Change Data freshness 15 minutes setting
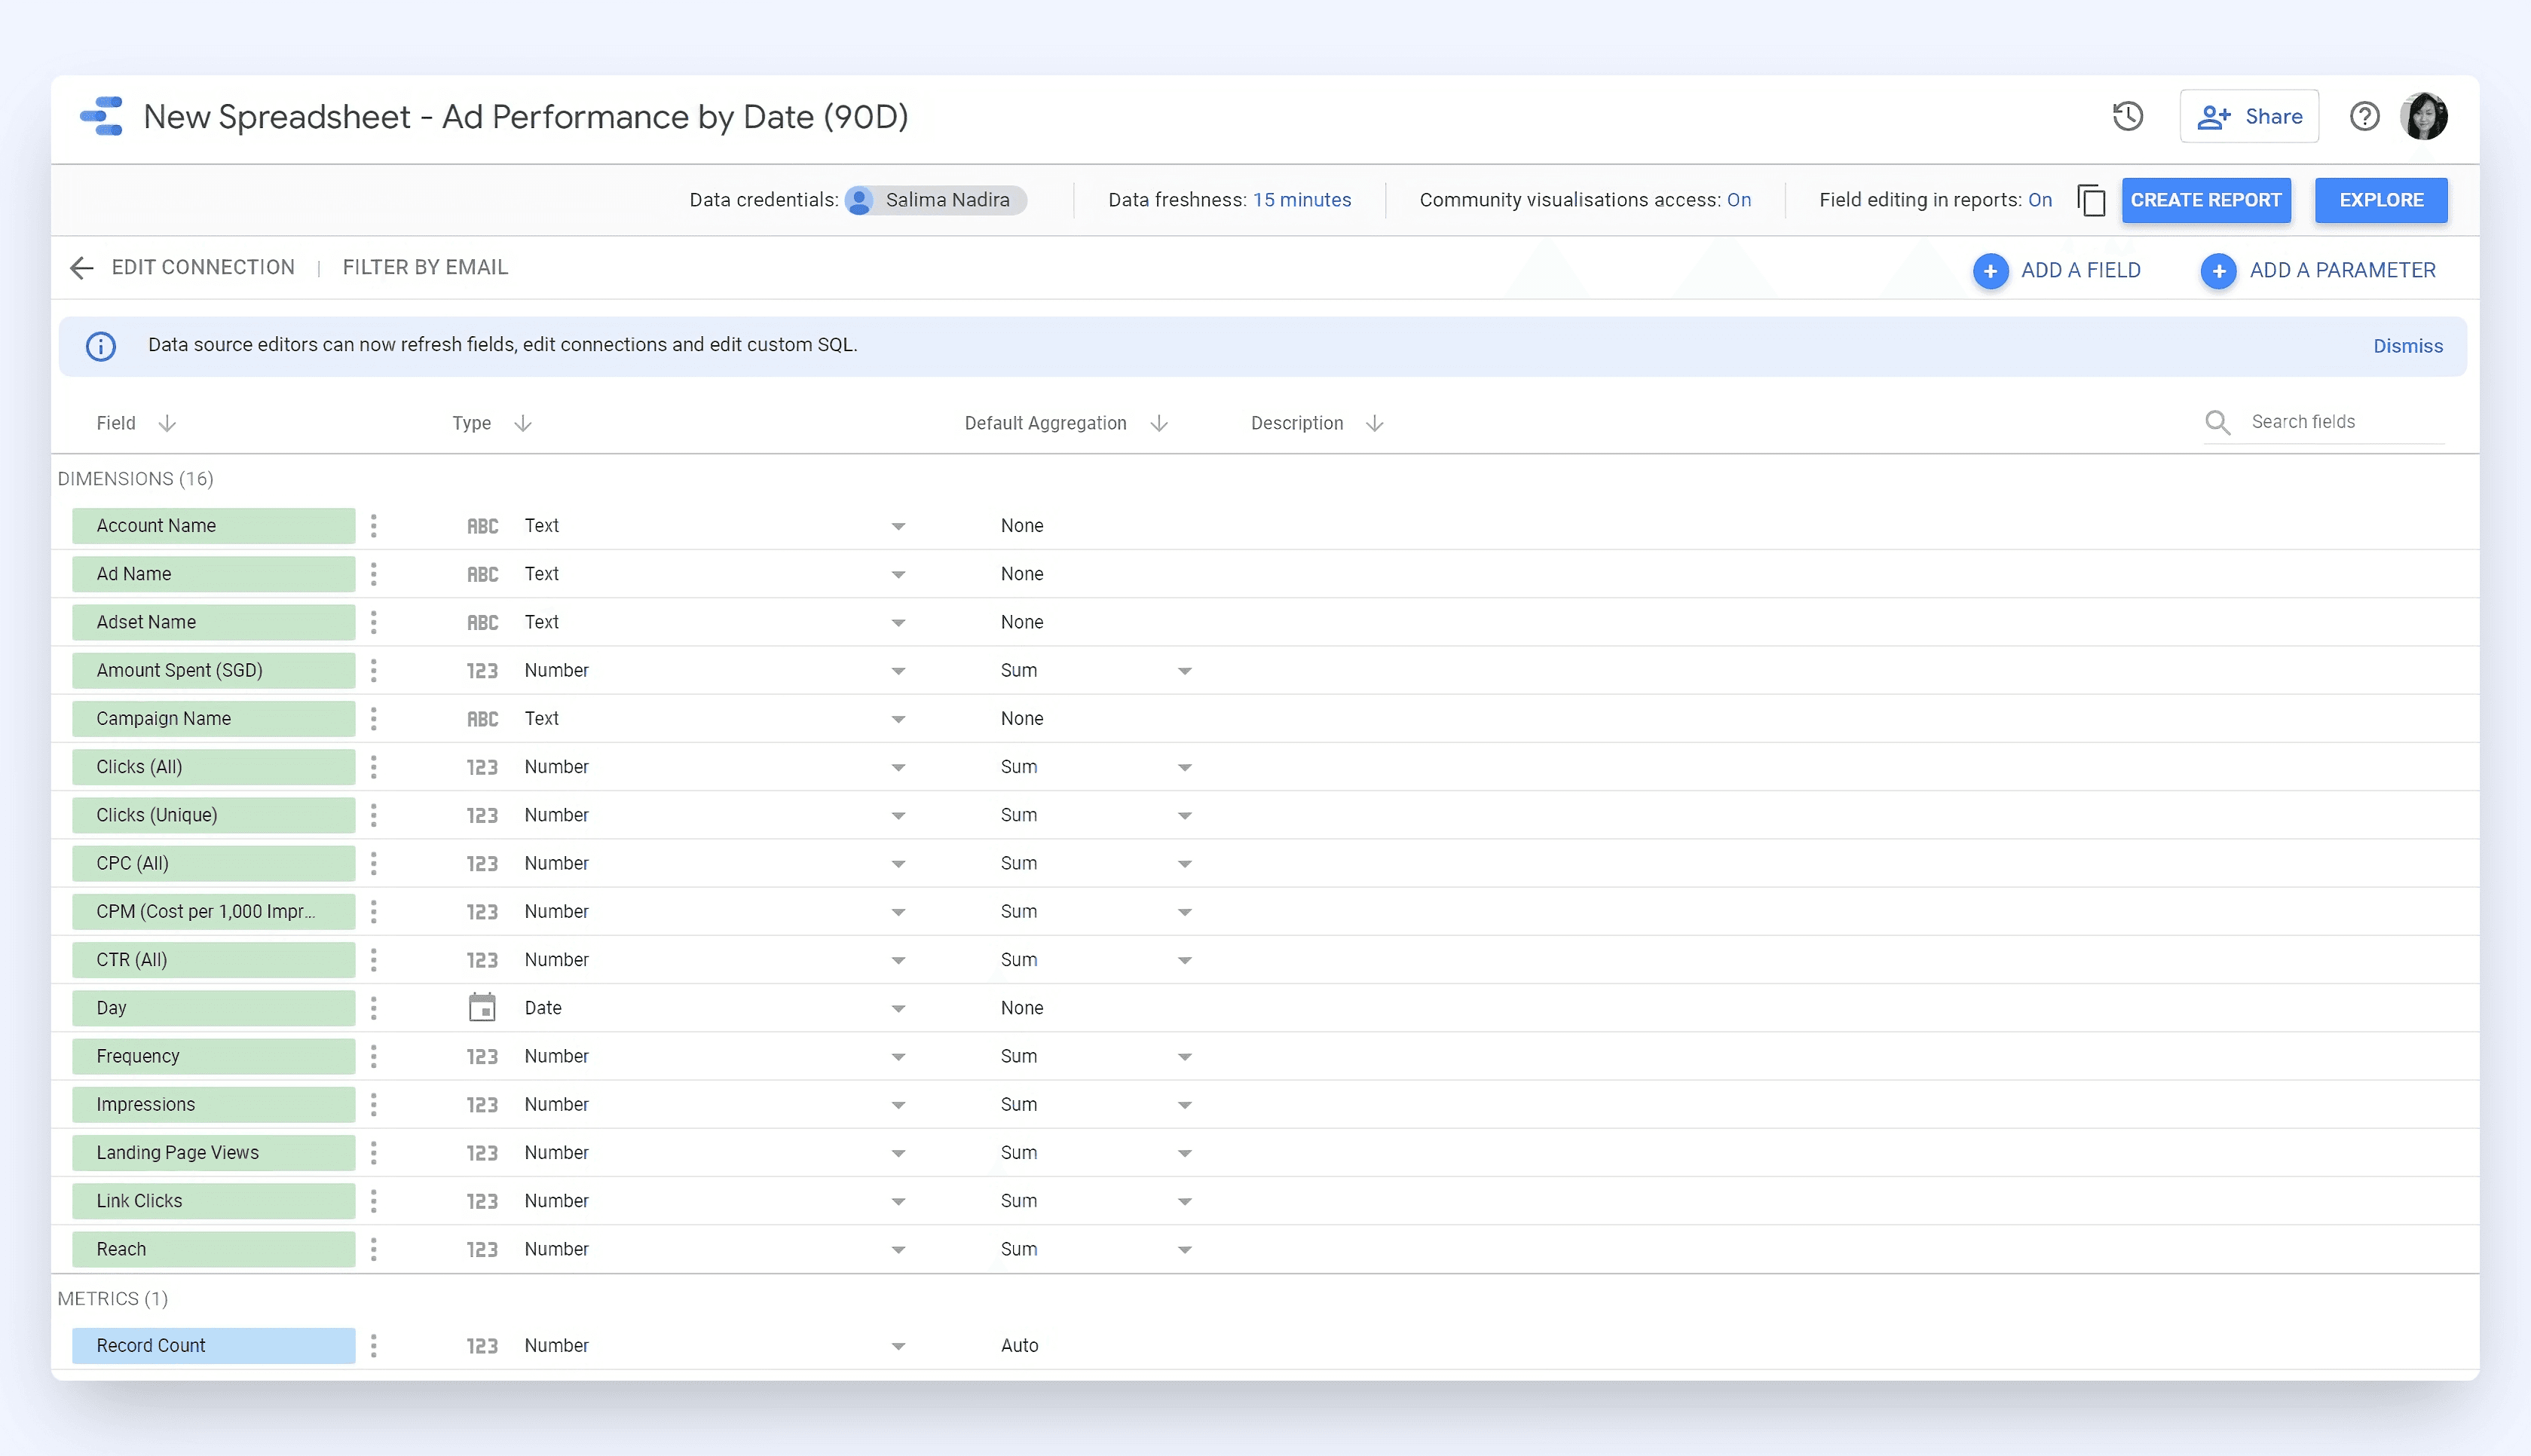Screen dimensions: 2531x1456 (1302, 200)
